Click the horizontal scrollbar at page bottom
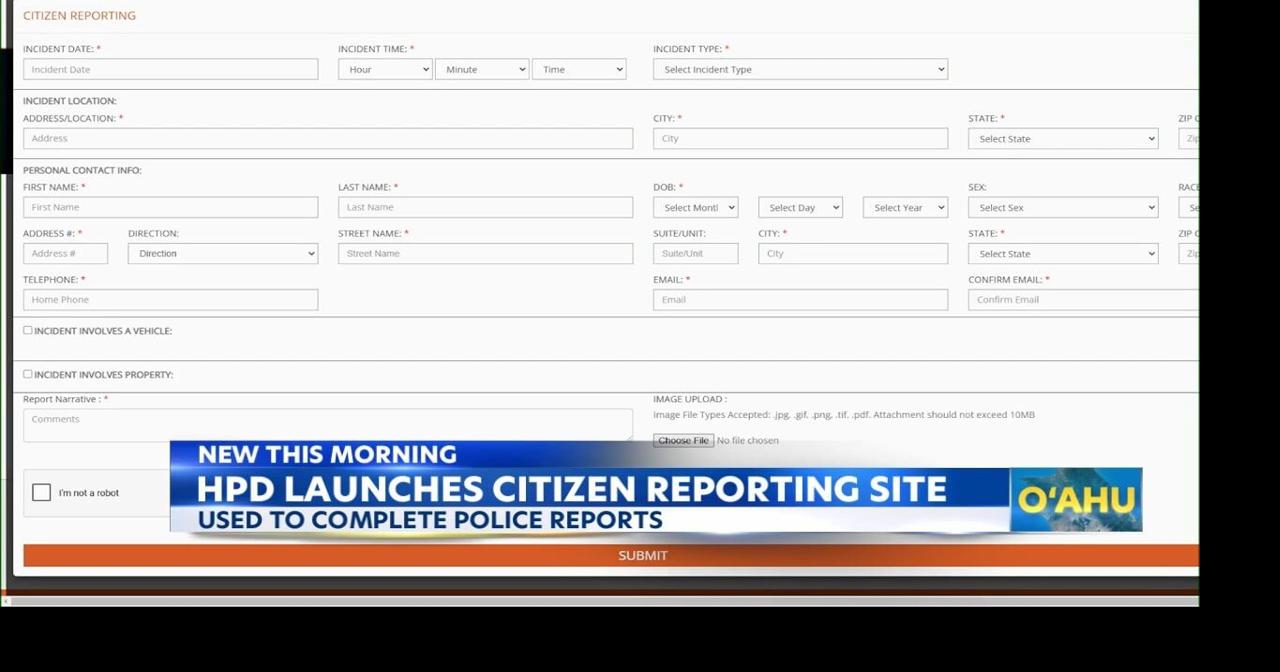Screen dimensions: 1280x672 (x=604, y=601)
